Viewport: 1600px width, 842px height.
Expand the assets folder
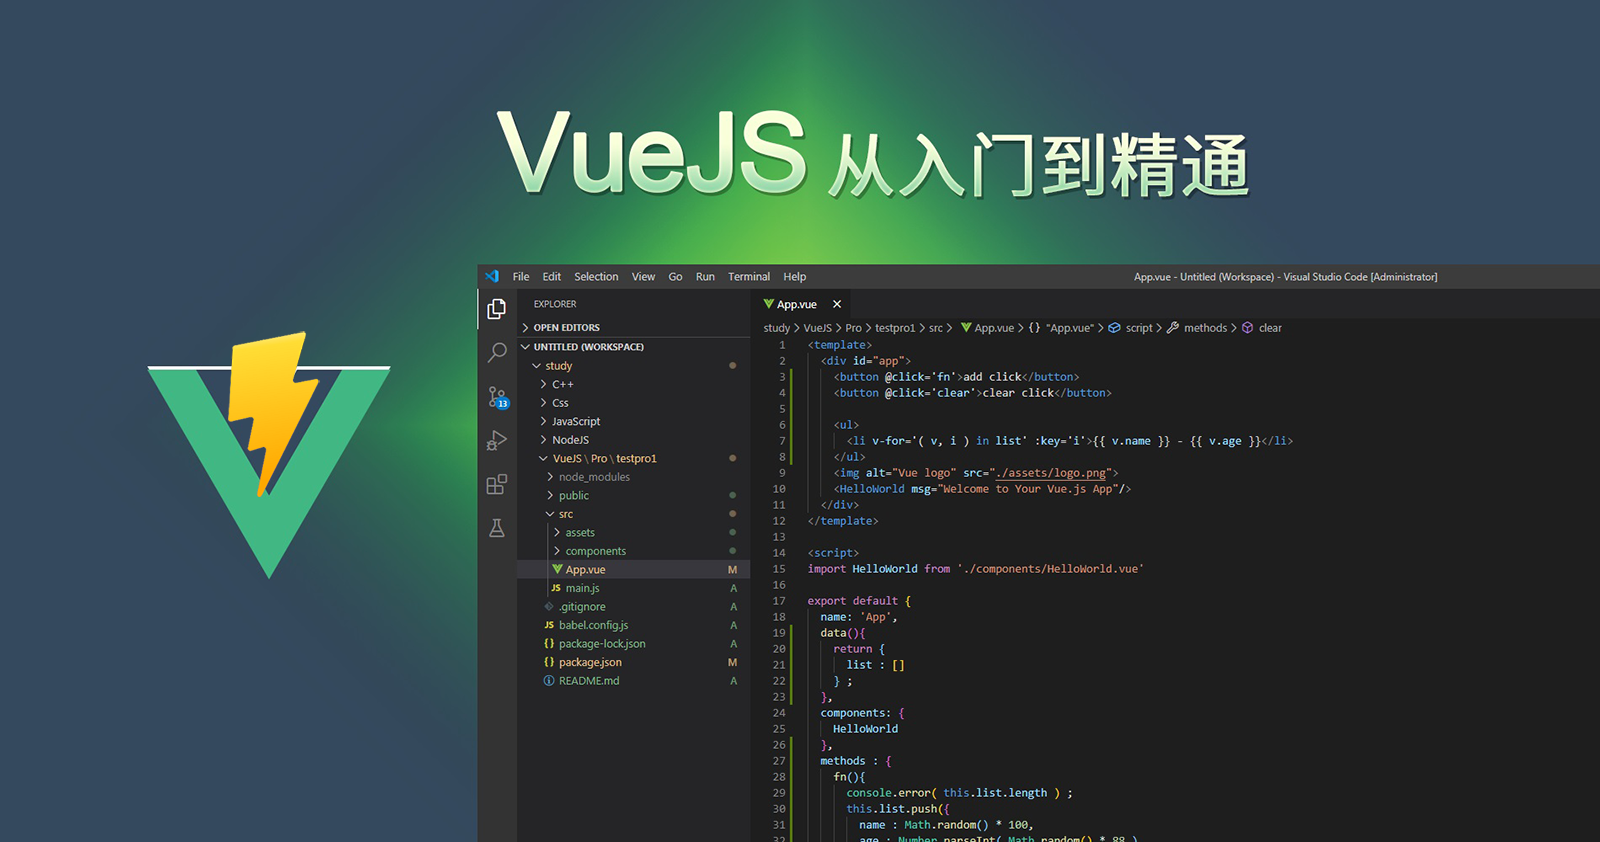click(633, 532)
